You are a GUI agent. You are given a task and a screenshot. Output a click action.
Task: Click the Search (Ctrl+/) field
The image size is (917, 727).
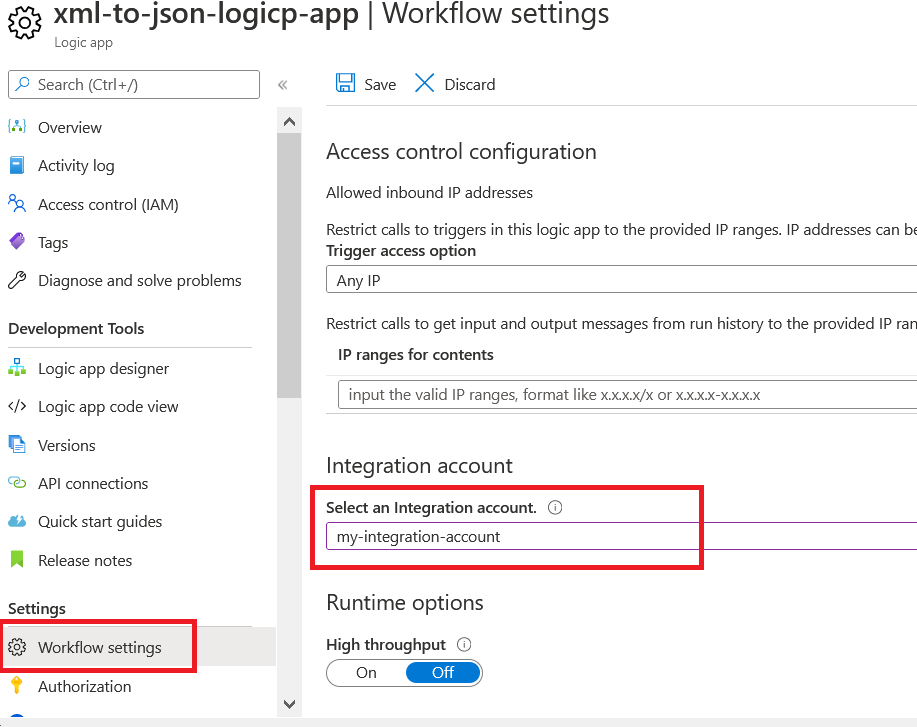134,84
